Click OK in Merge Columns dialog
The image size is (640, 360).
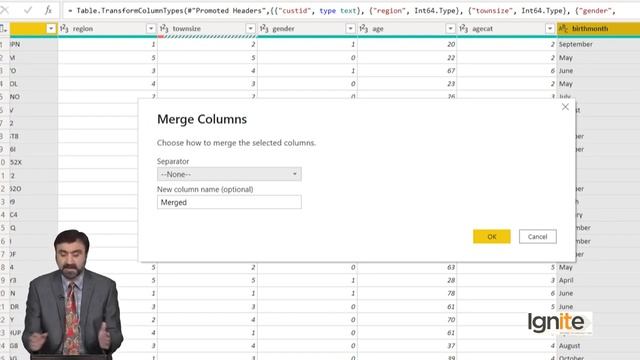tap(491, 236)
